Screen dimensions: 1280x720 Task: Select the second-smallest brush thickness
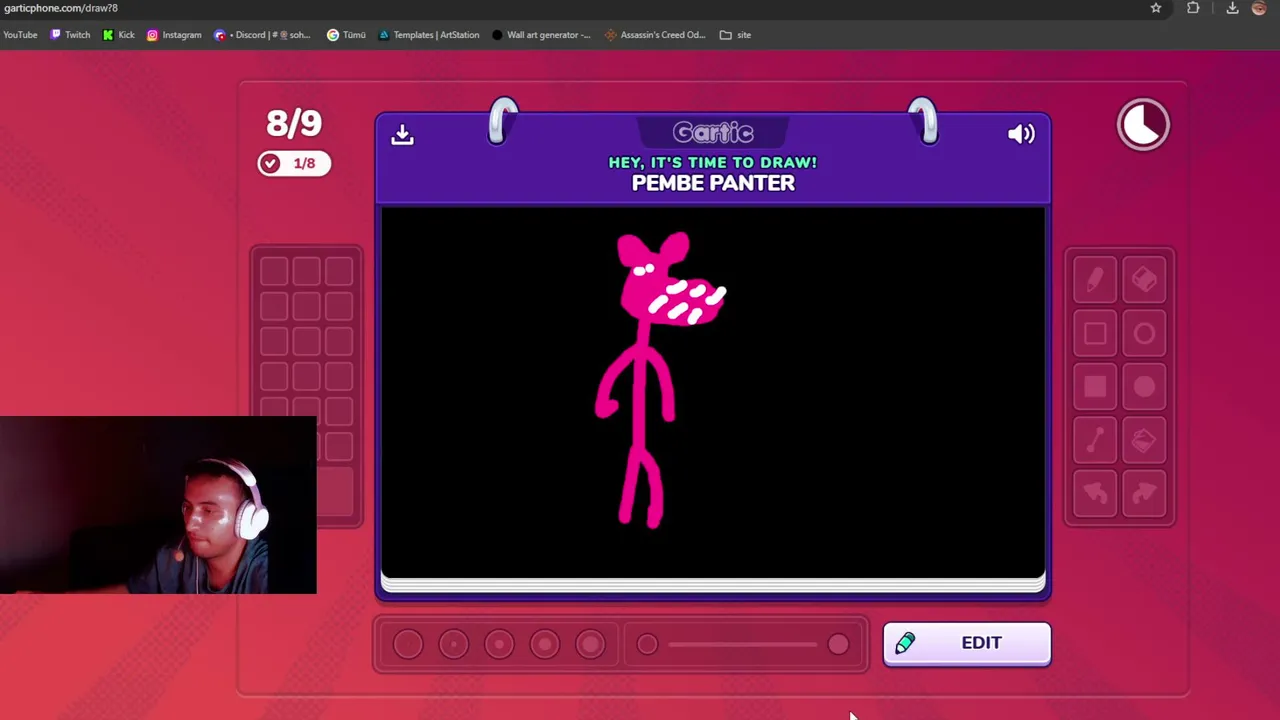coord(454,644)
